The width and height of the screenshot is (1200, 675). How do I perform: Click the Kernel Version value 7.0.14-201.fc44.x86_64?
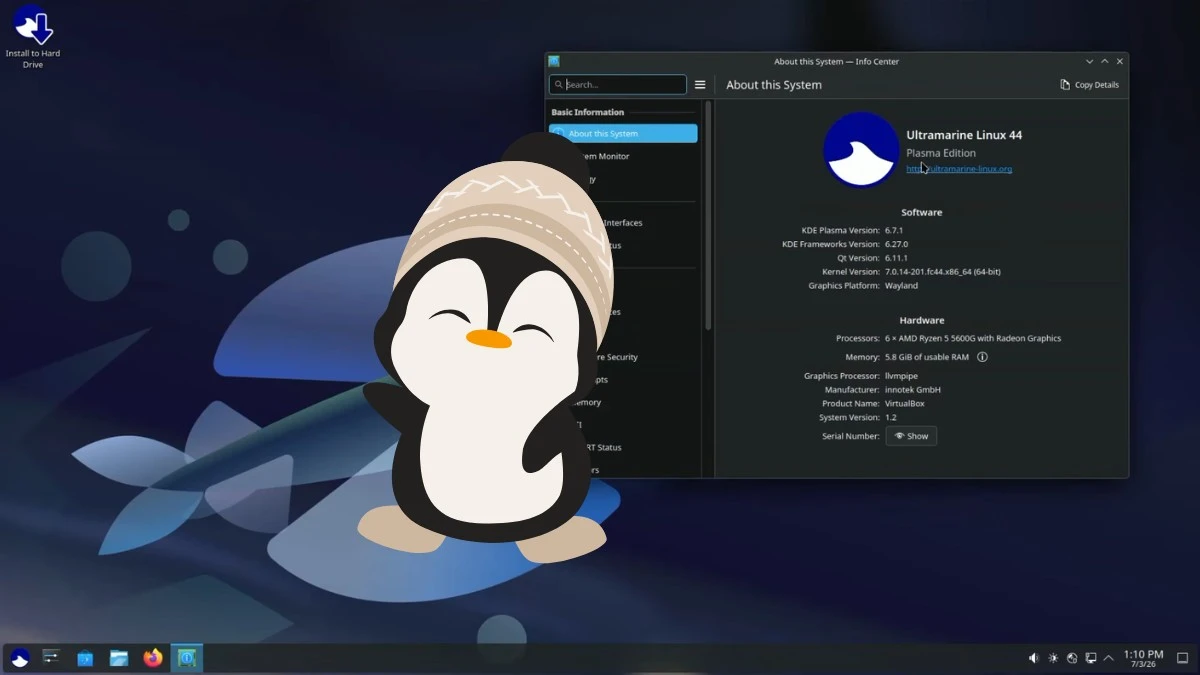point(943,272)
